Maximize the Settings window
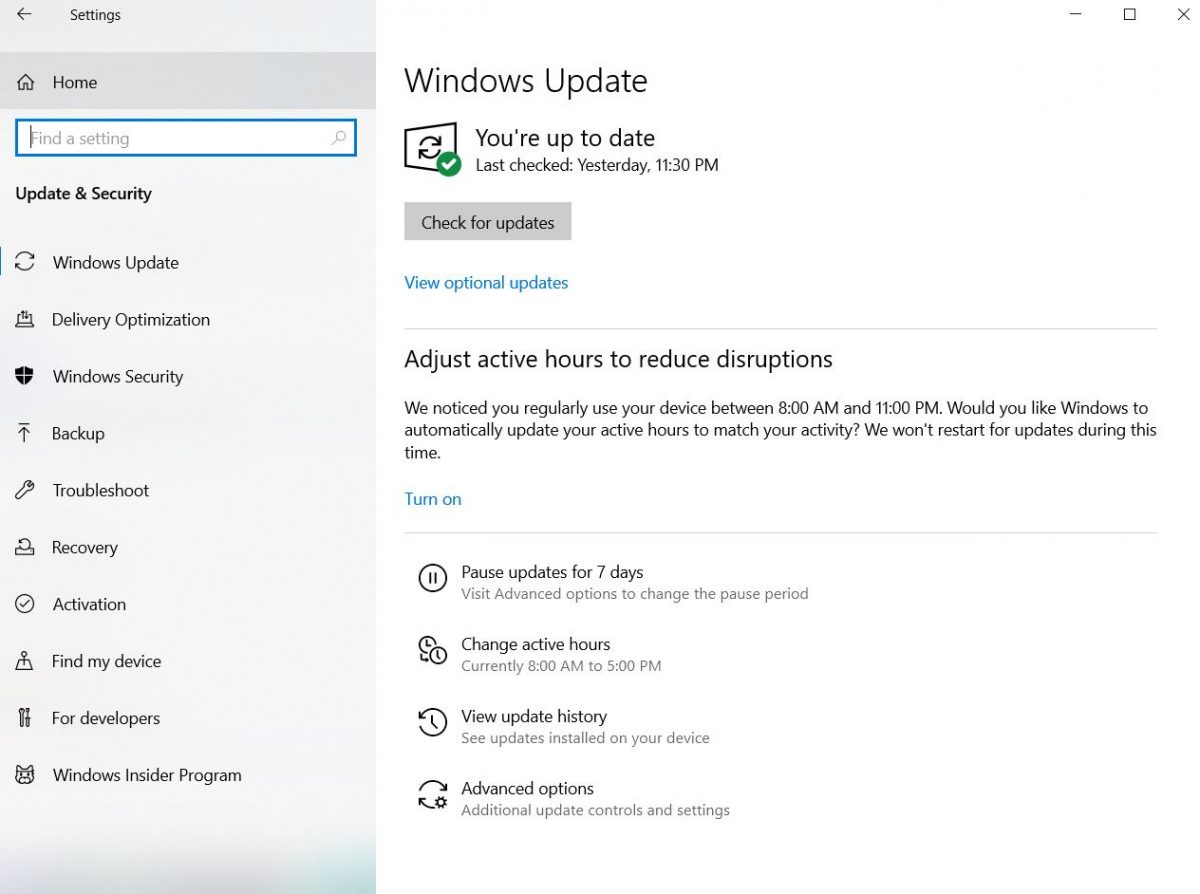Screen dimensions: 1200x894 point(1129,15)
